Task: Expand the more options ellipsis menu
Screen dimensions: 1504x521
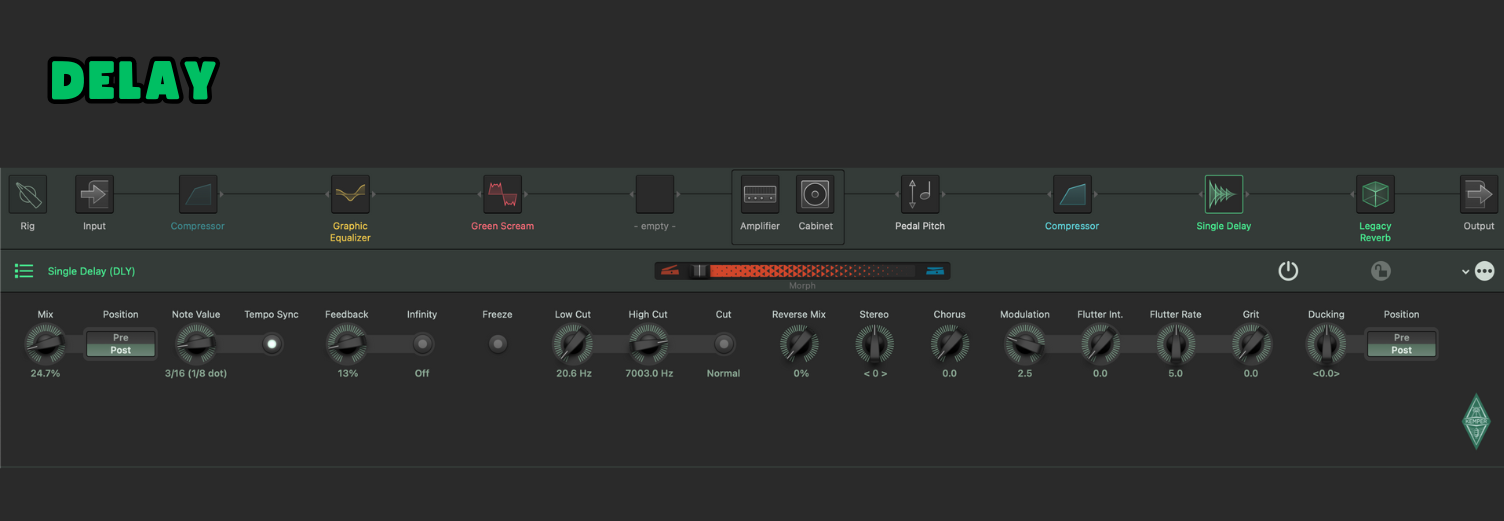Action: tap(1484, 271)
